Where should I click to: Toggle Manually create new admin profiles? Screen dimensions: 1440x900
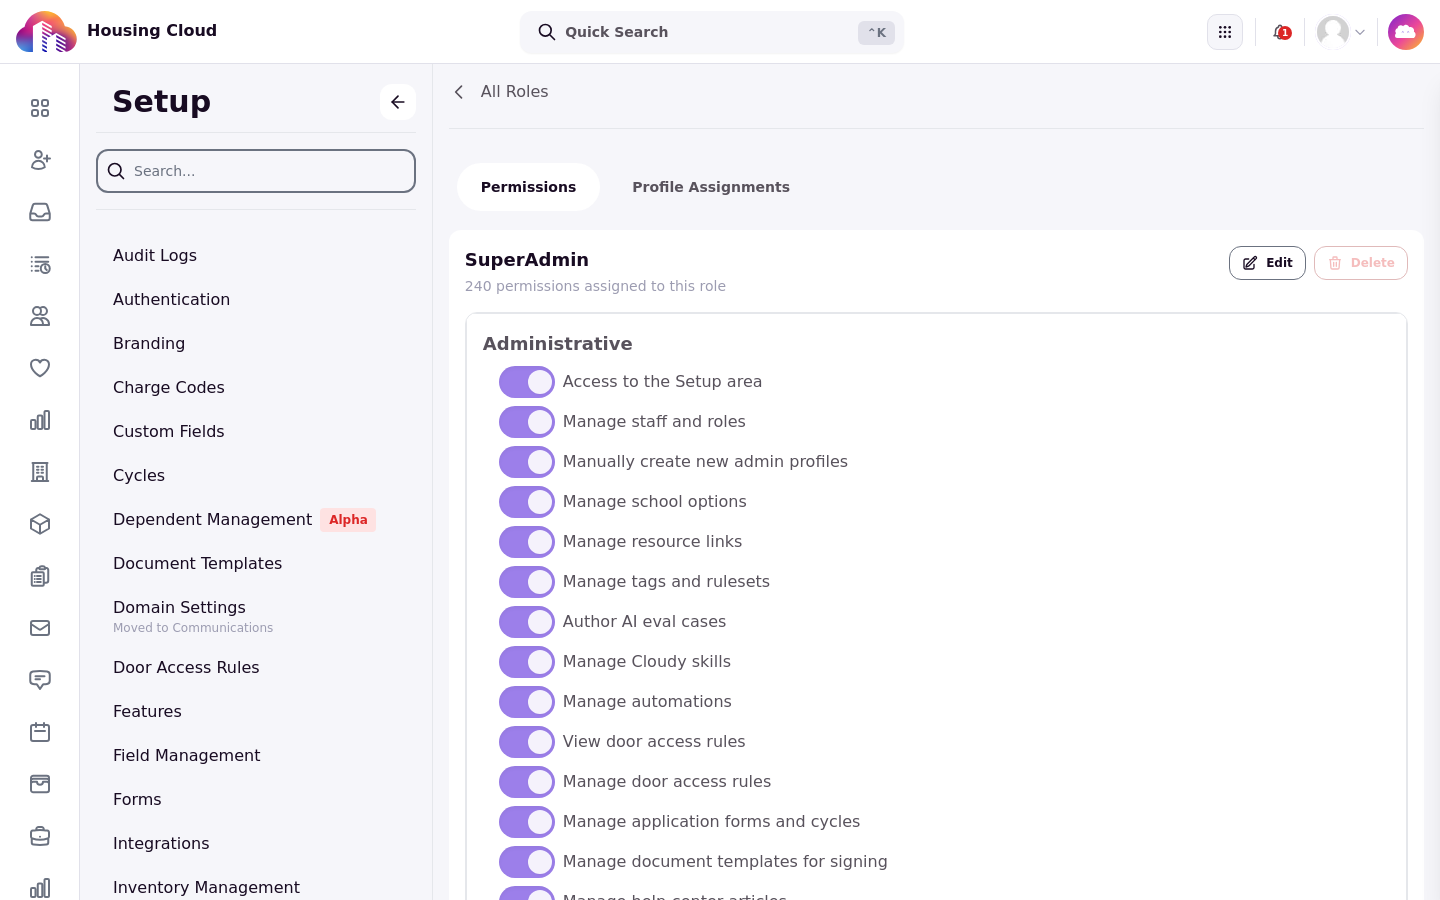(x=527, y=462)
